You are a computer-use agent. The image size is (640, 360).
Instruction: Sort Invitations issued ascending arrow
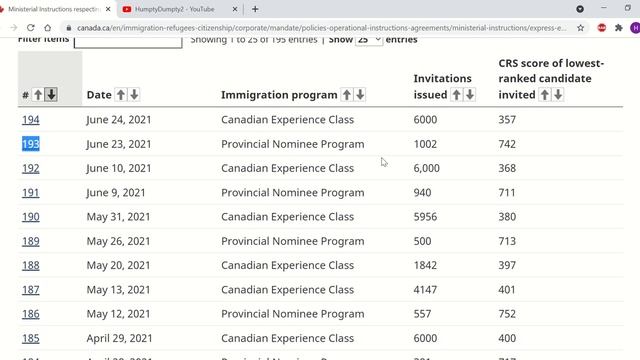click(x=456, y=95)
